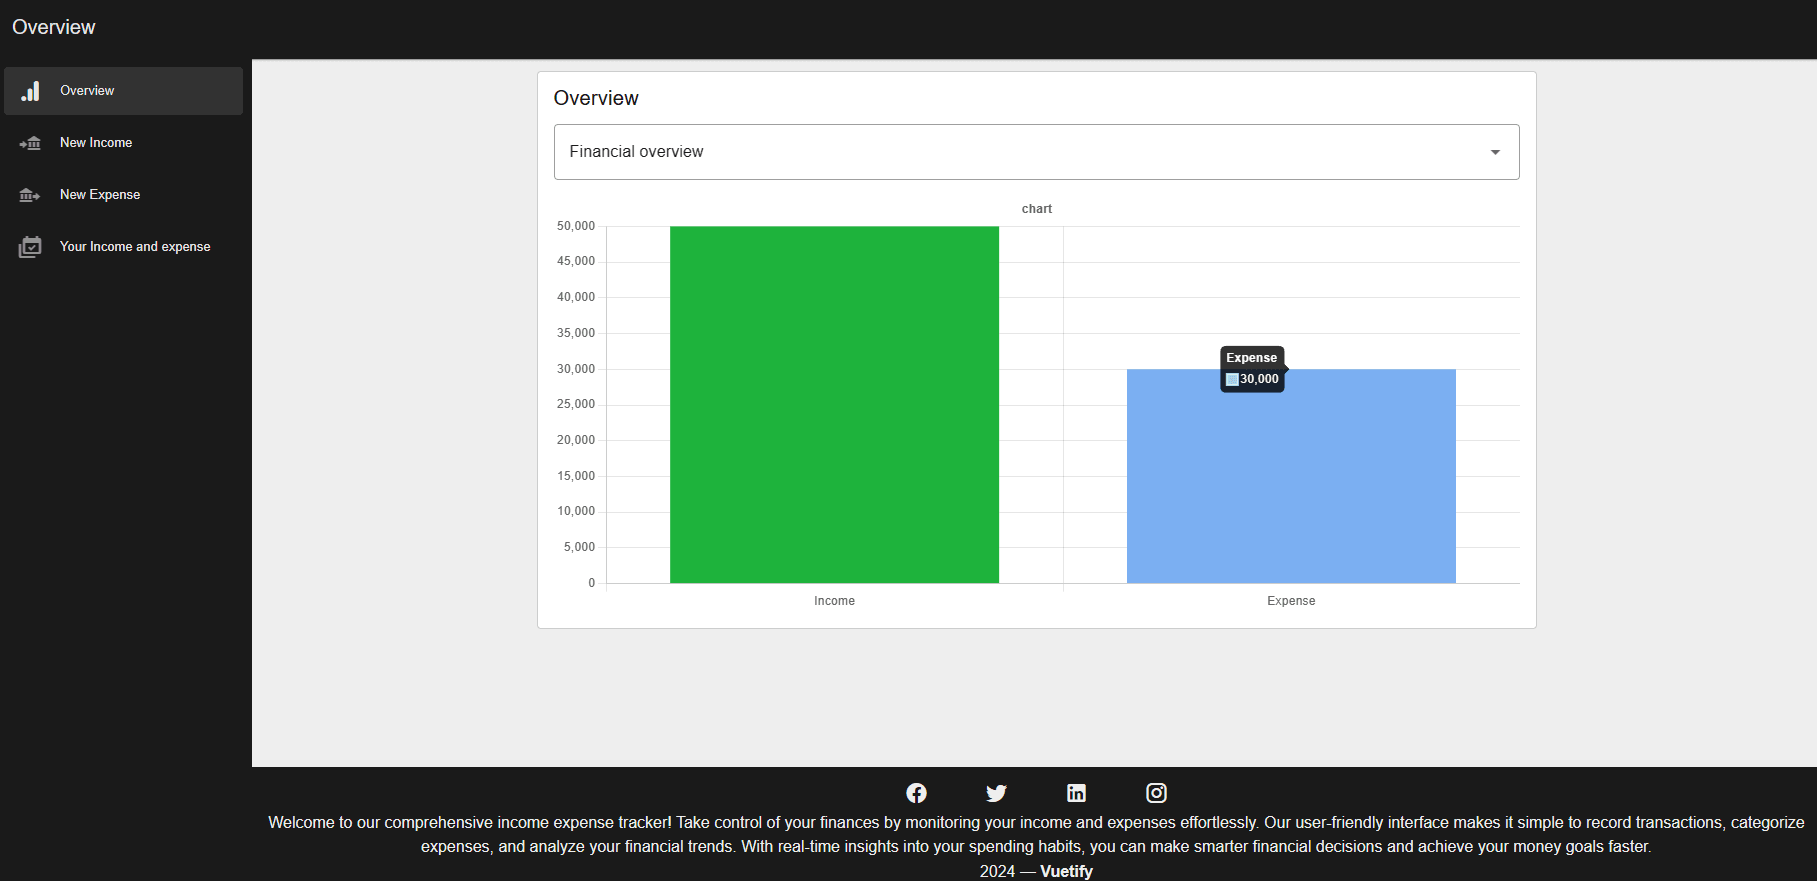The width and height of the screenshot is (1817, 881).
Task: Click the Vuetify text in footer
Action: pos(1066,871)
